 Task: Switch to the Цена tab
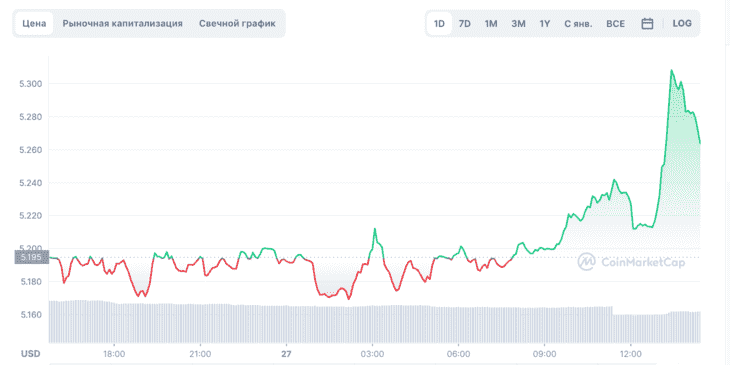34,23
